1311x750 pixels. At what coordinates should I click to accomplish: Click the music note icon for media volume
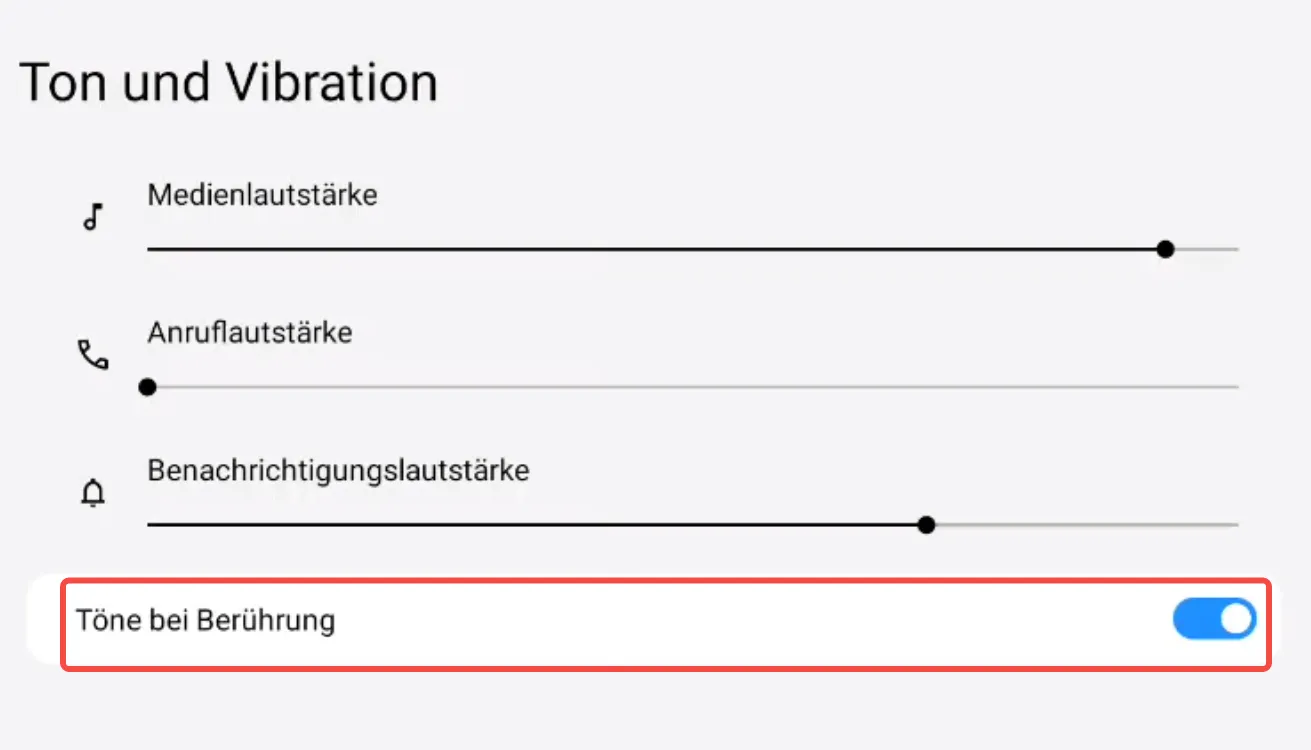point(93,217)
